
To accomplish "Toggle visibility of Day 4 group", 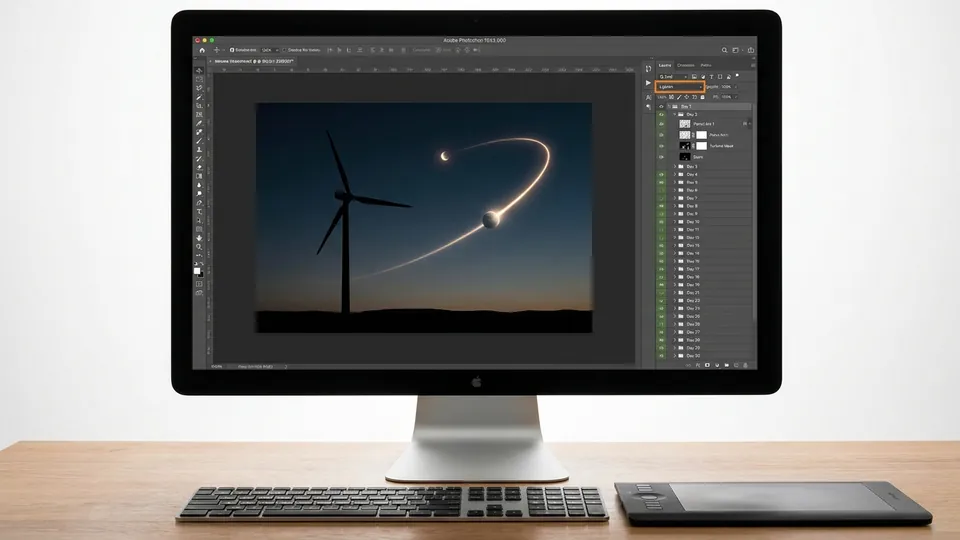I will (x=661, y=174).
